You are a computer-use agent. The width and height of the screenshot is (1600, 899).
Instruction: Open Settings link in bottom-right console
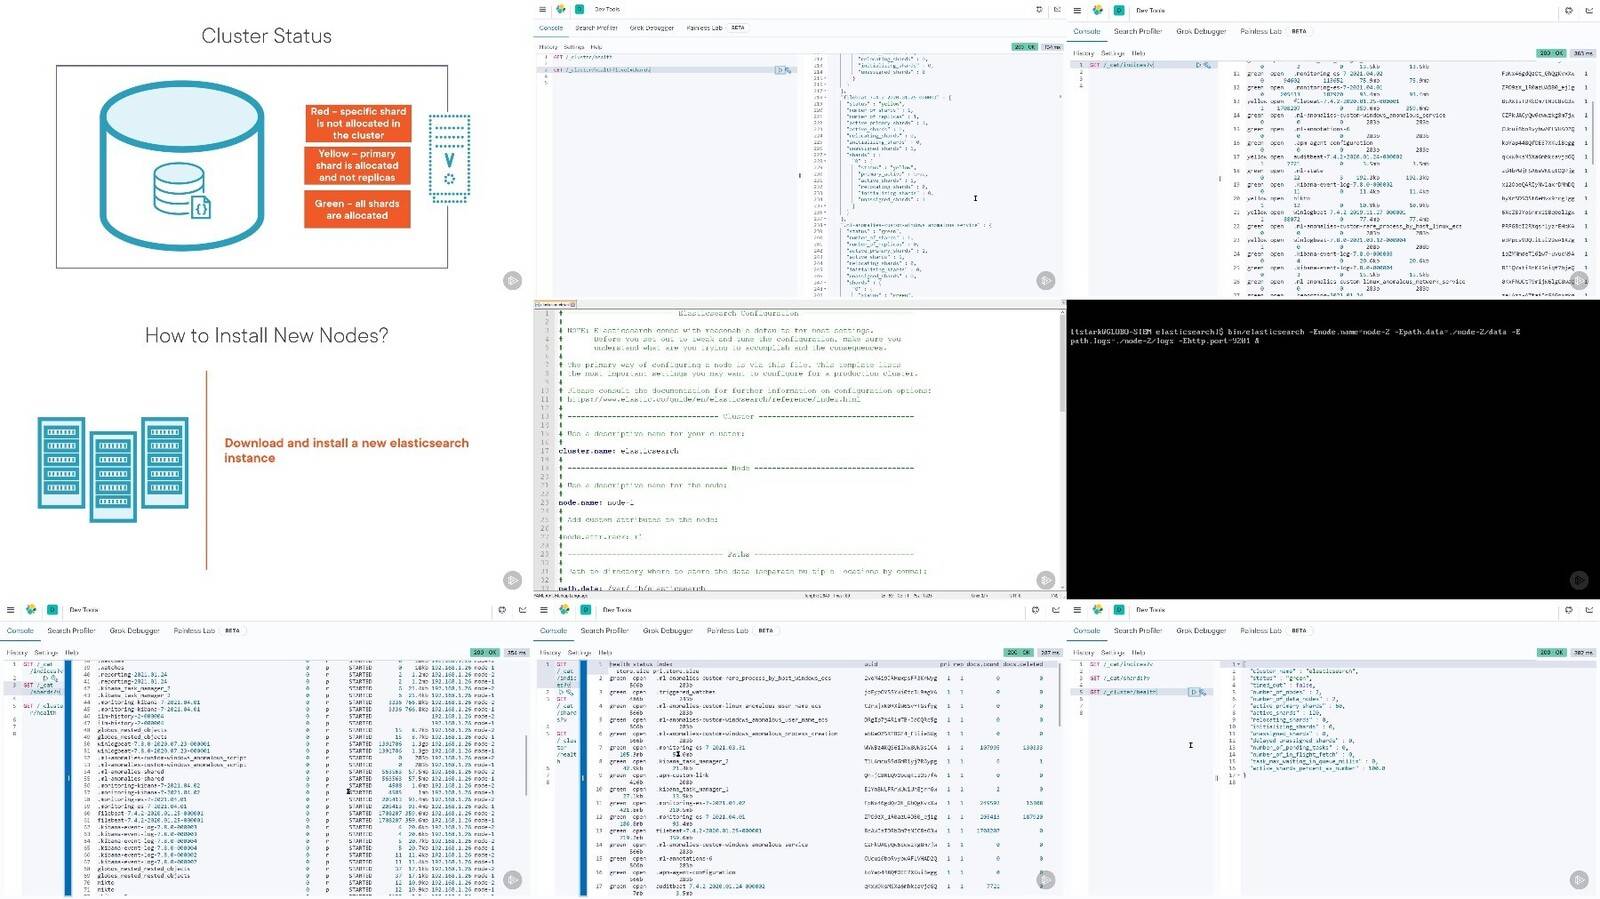[x=1113, y=652]
